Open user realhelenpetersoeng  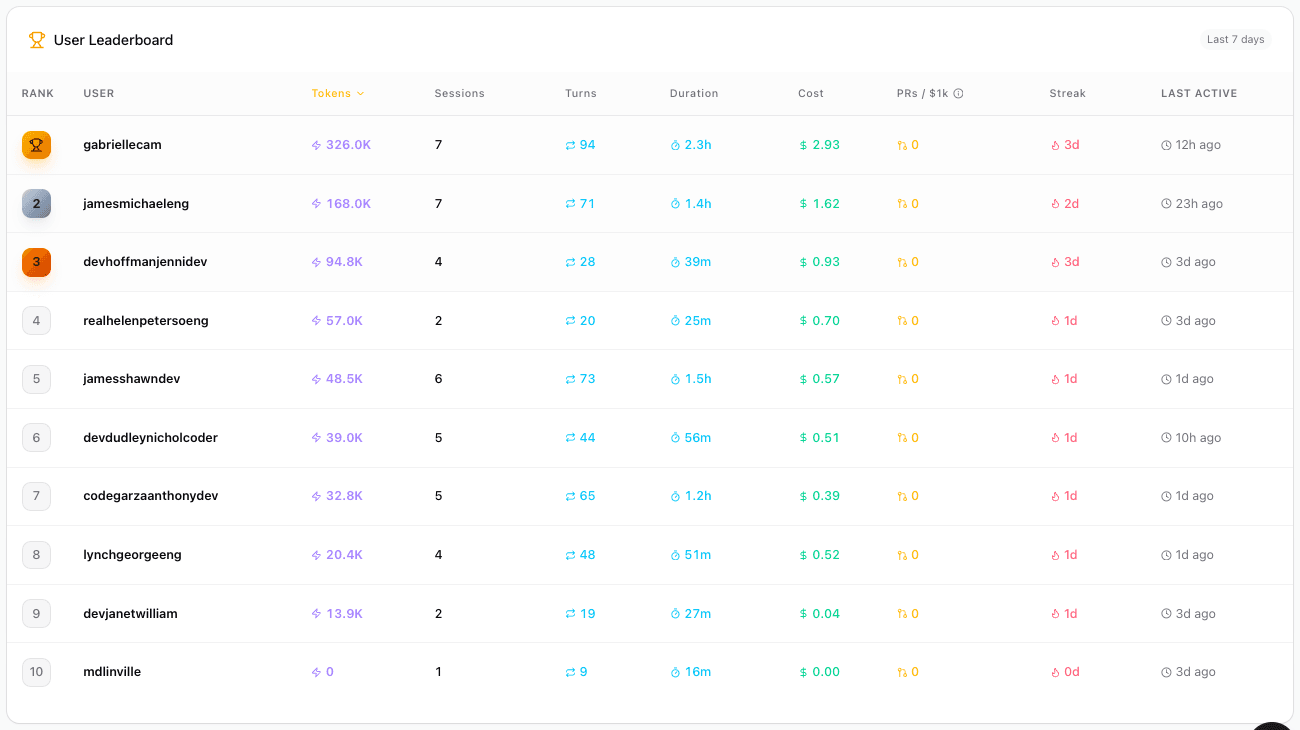[x=146, y=321]
